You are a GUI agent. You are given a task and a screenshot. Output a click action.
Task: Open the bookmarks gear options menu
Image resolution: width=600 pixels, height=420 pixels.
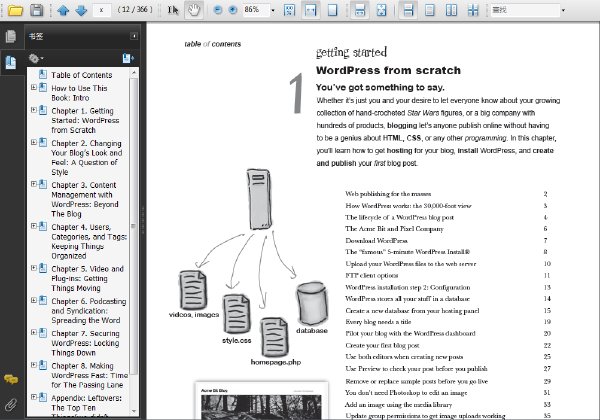click(36, 58)
